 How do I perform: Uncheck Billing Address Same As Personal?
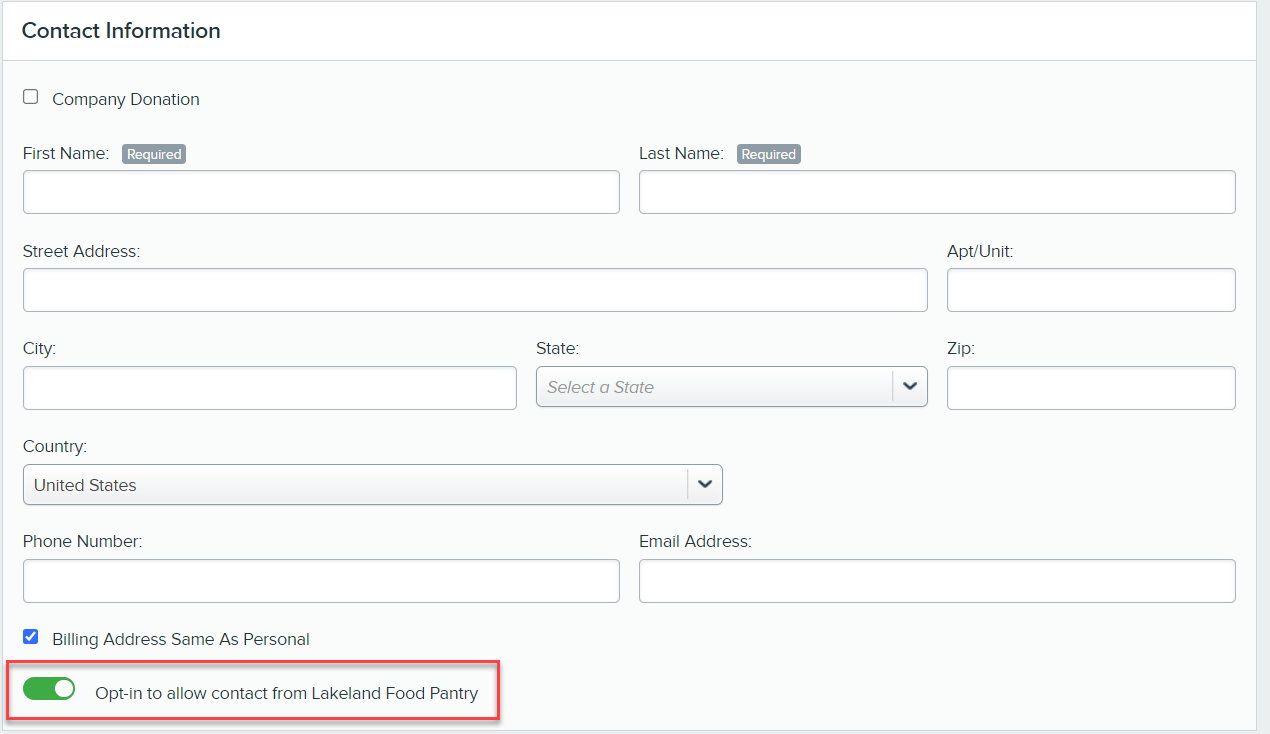pos(31,636)
